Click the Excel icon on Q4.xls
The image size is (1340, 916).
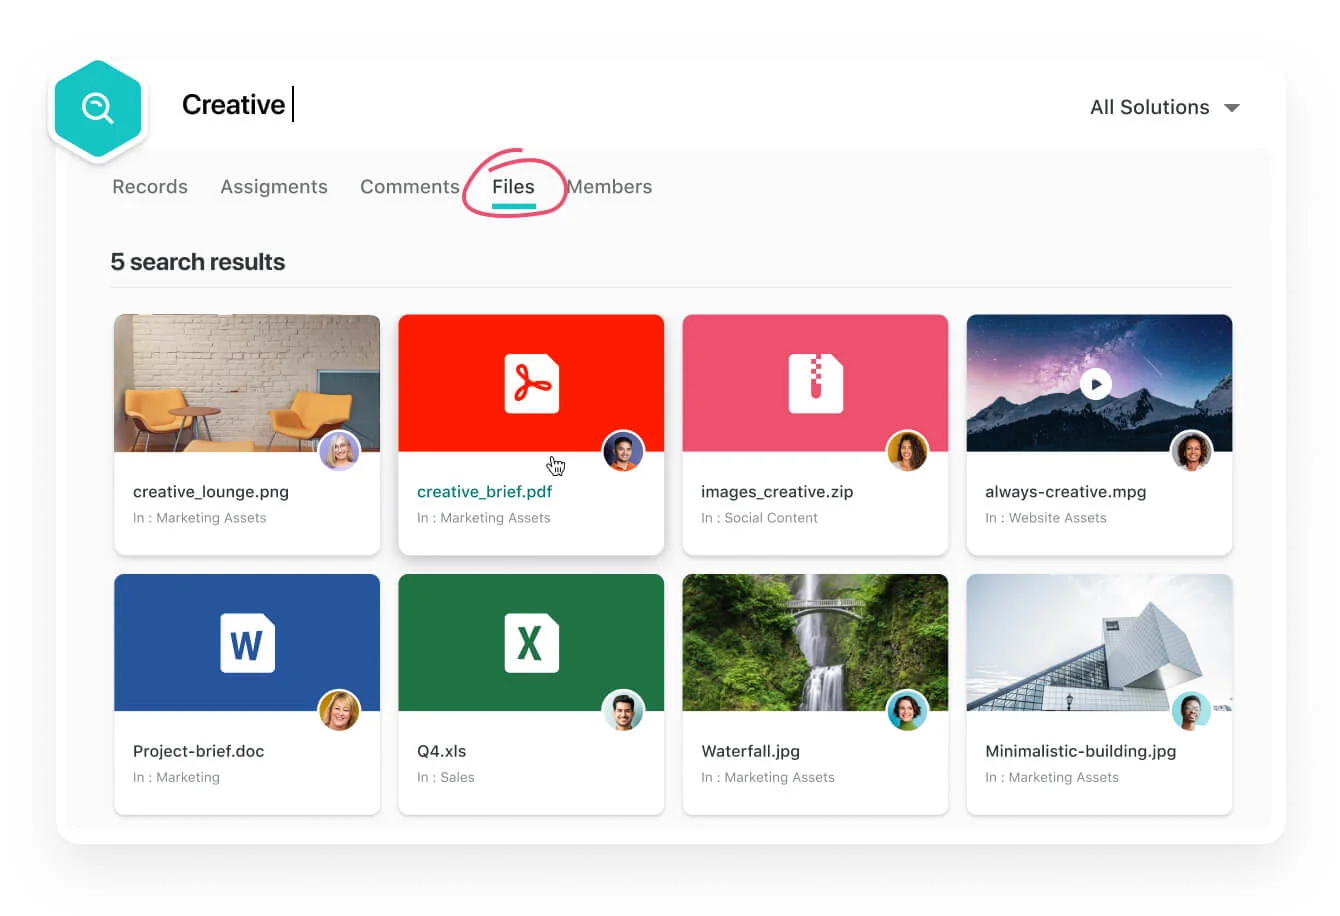pyautogui.click(x=531, y=643)
